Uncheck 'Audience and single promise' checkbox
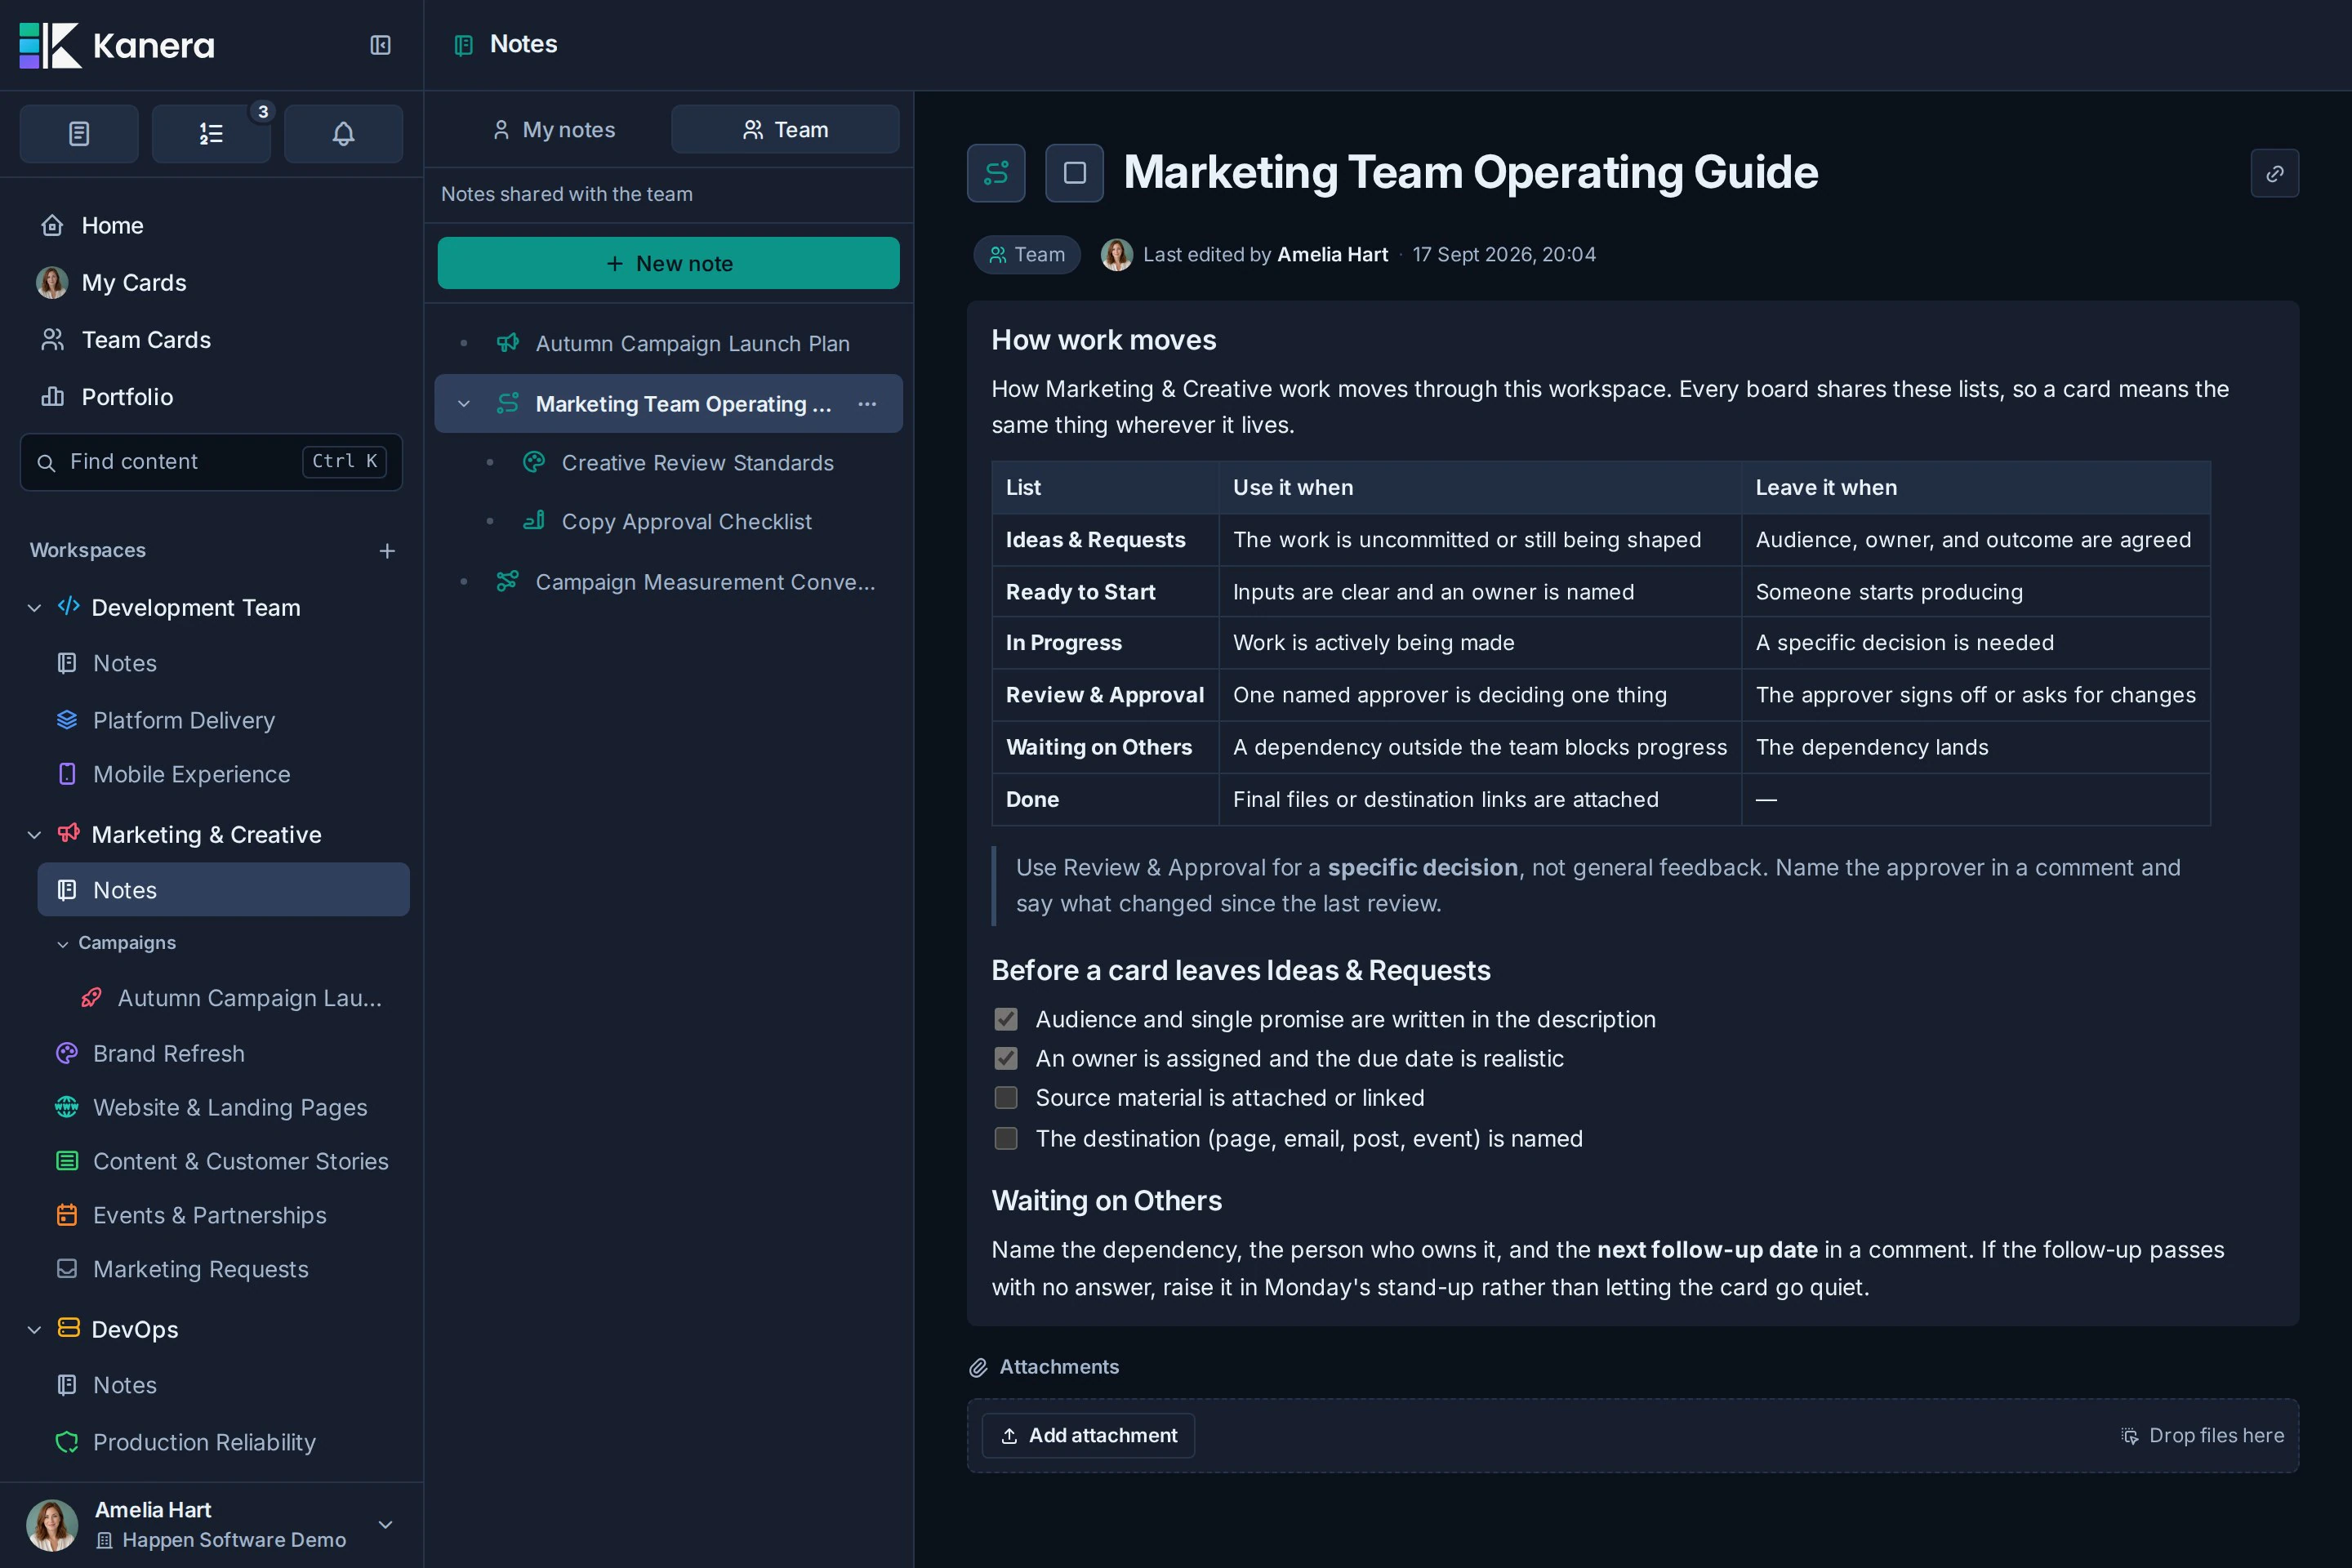The height and width of the screenshot is (1568, 2352). coord(1006,1019)
